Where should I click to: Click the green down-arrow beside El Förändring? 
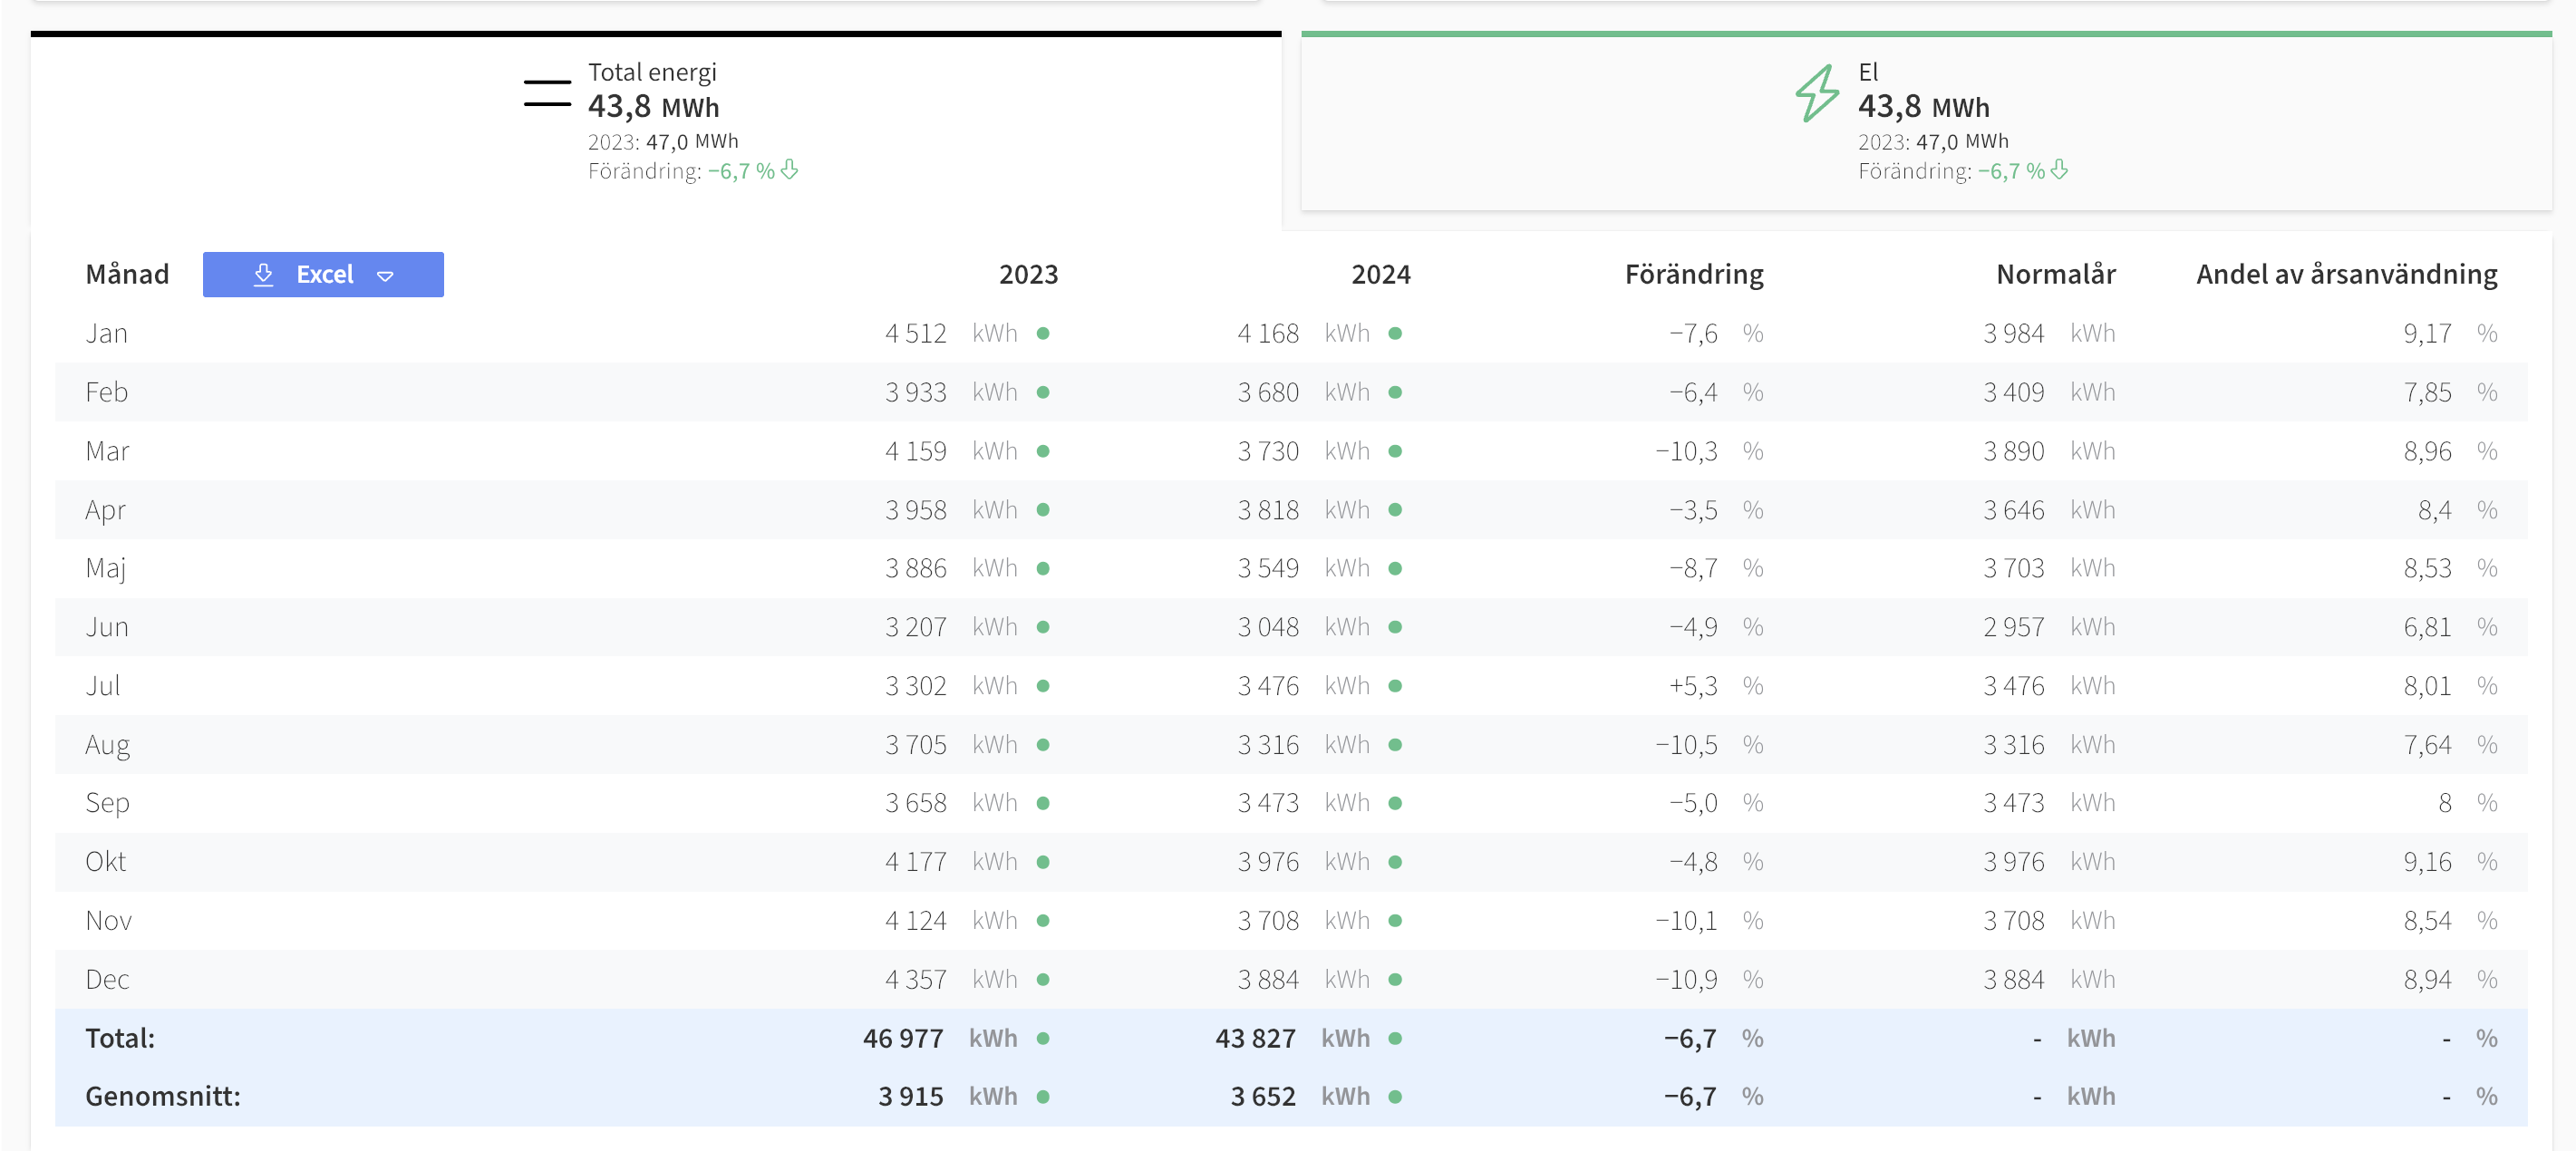point(2059,170)
